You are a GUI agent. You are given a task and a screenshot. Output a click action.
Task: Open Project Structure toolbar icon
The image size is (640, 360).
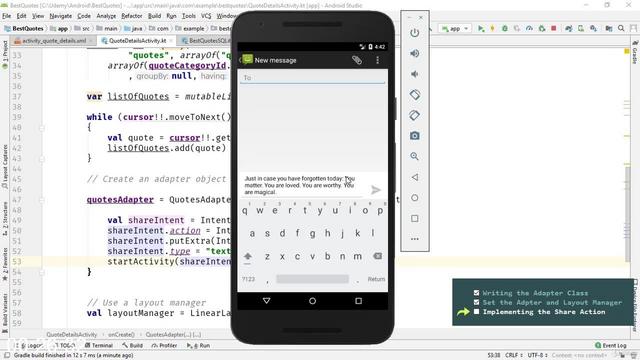[x=609, y=28]
